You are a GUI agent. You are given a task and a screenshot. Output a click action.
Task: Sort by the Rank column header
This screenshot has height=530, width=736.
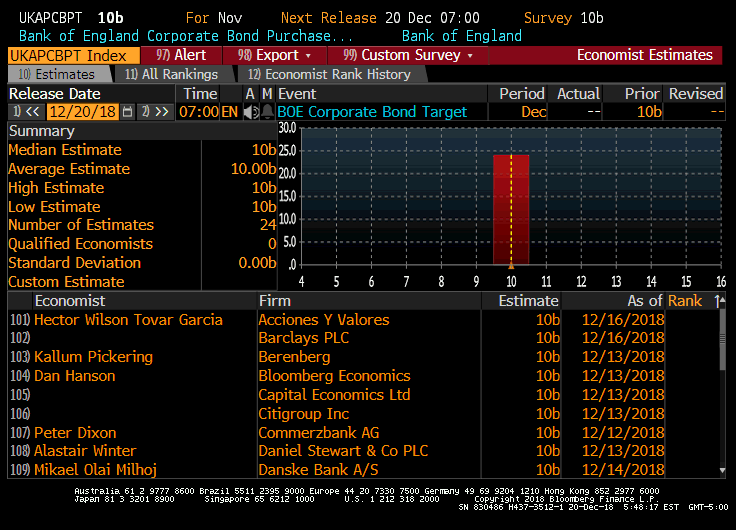(685, 301)
